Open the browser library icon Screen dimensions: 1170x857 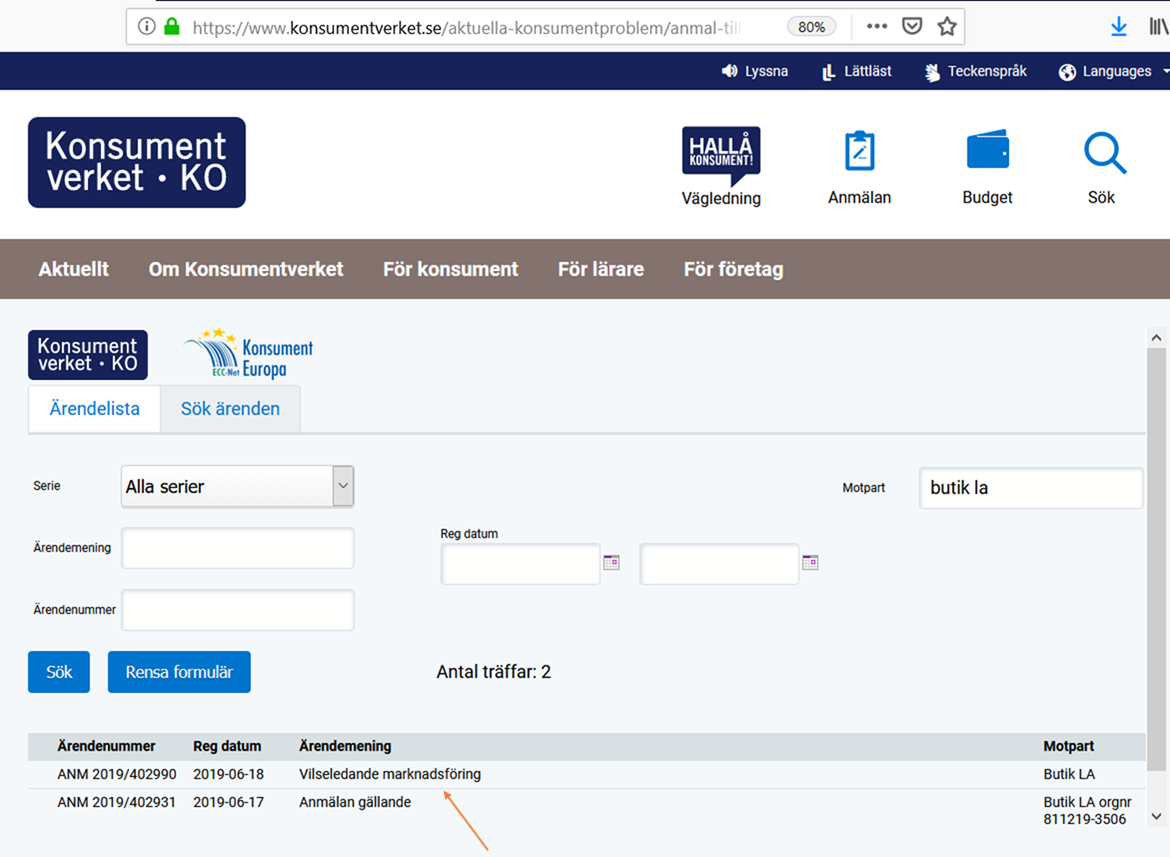pos(1159,27)
